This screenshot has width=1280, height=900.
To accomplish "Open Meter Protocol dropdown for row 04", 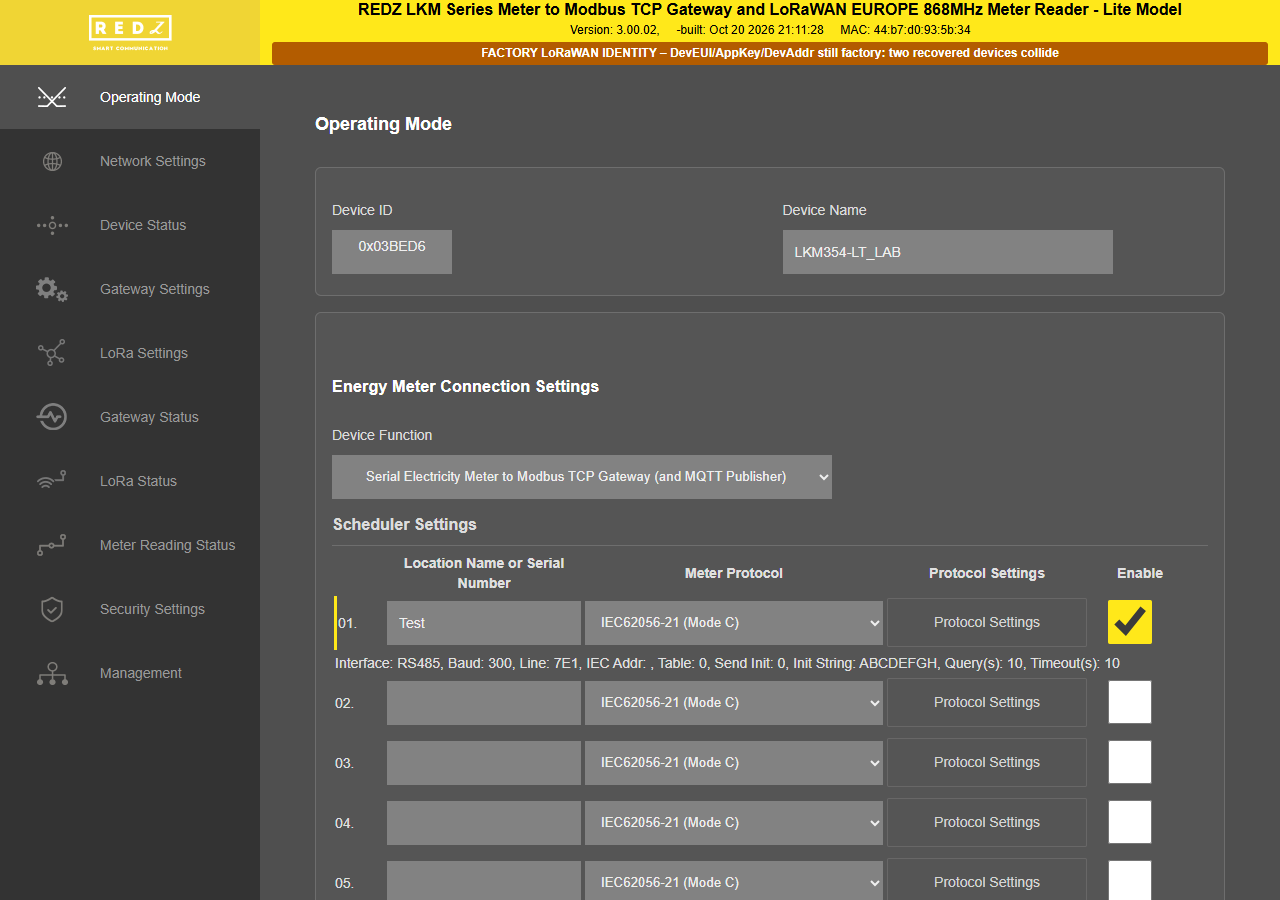I will tap(734, 823).
